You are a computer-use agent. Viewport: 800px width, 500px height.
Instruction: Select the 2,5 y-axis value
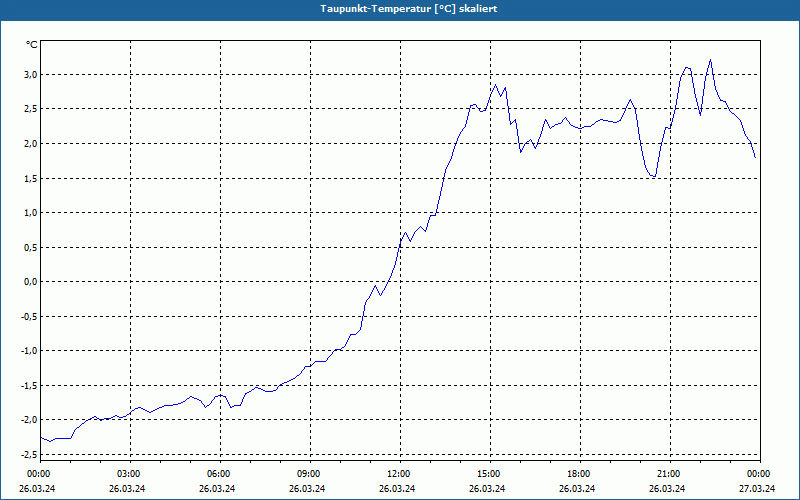tap(31, 109)
